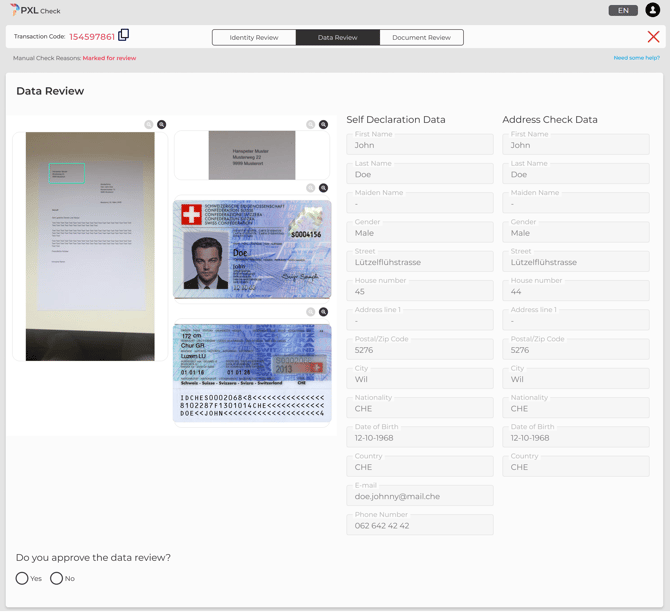Screen dimensions: 670x612
Task: Click Self Declaration First Name field
Action: pyautogui.click(x=420, y=144)
